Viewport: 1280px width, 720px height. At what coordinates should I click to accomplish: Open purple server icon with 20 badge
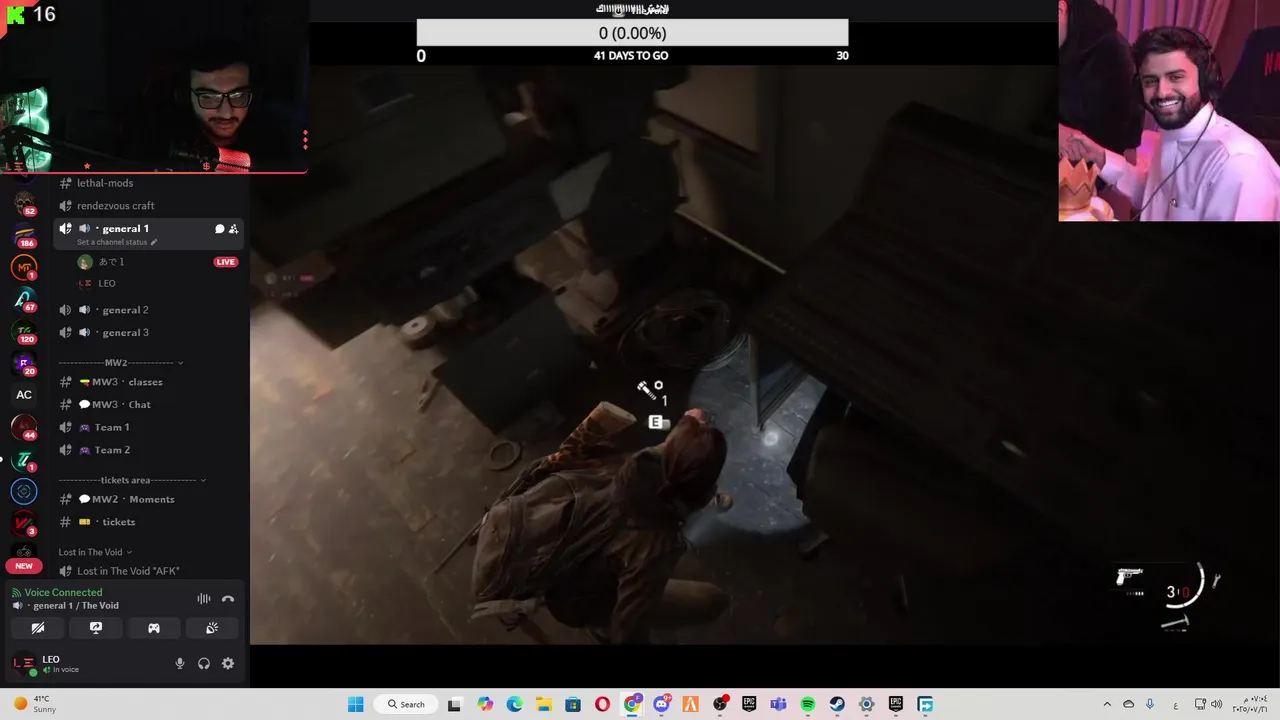(x=24, y=363)
